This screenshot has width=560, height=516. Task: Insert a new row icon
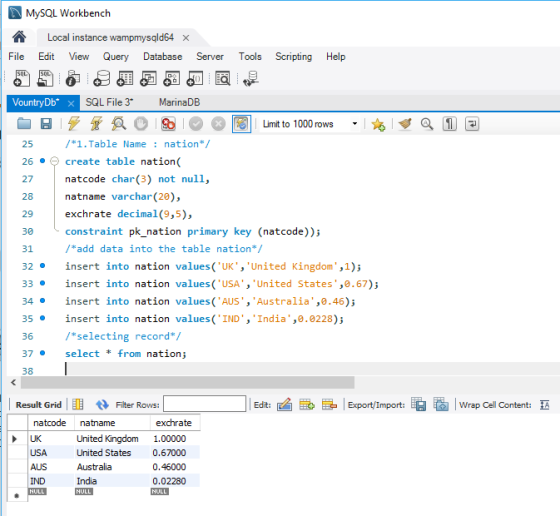307,405
